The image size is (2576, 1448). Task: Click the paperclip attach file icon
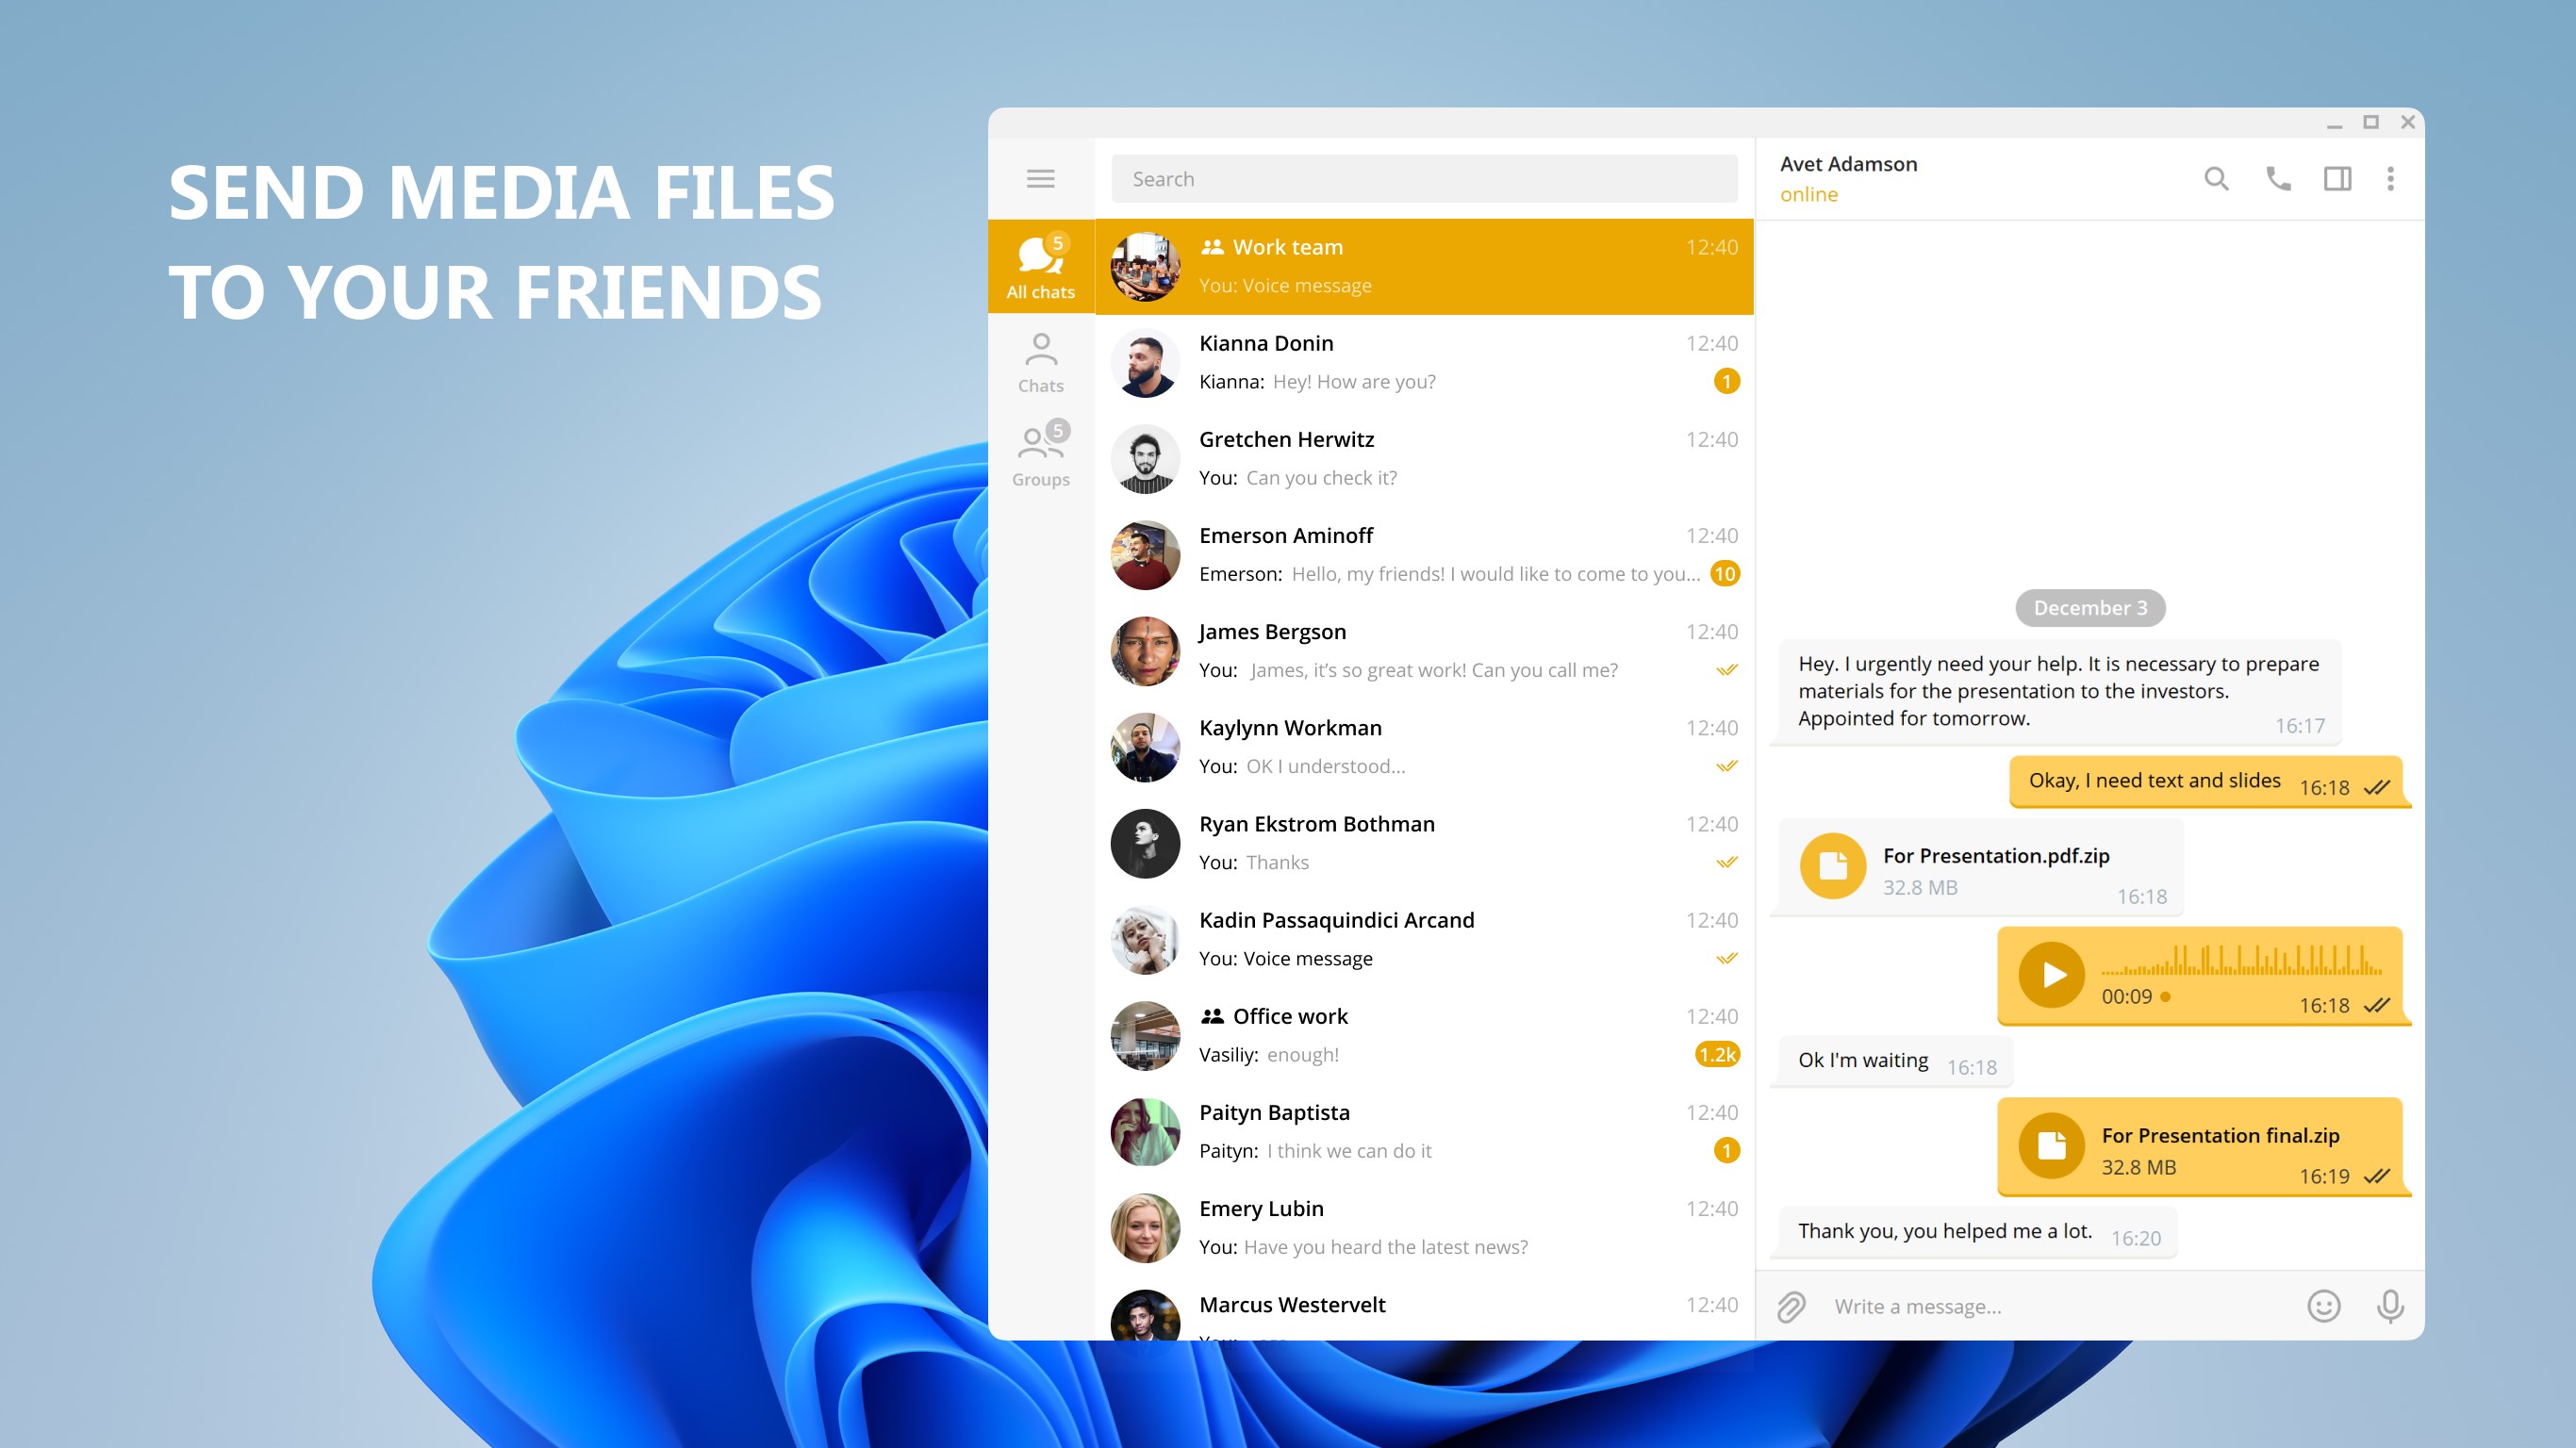(x=1791, y=1306)
